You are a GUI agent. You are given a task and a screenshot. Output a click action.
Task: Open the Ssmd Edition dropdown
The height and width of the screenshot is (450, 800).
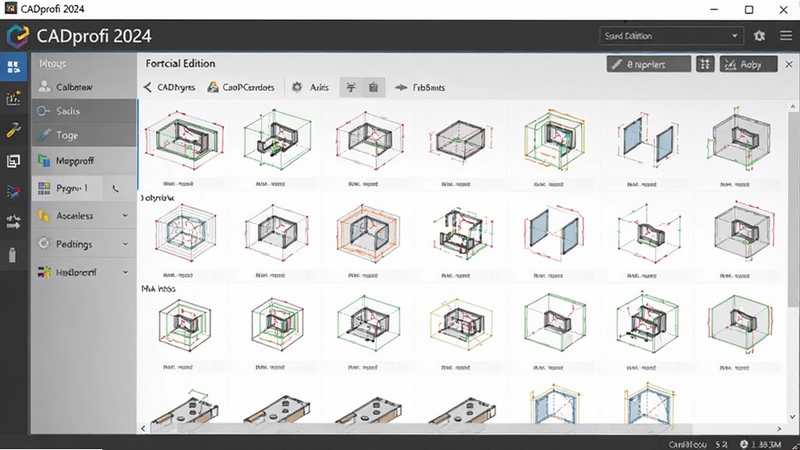pyautogui.click(x=670, y=36)
